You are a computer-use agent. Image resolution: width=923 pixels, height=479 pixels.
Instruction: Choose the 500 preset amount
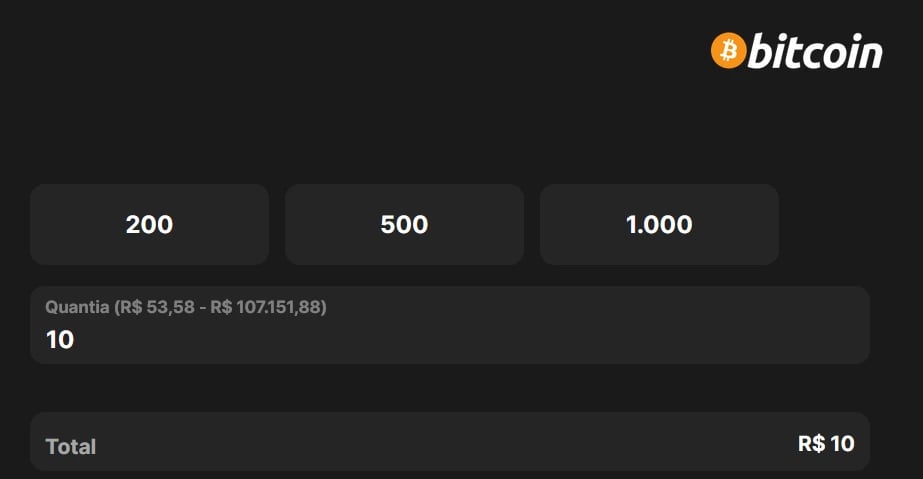(404, 224)
